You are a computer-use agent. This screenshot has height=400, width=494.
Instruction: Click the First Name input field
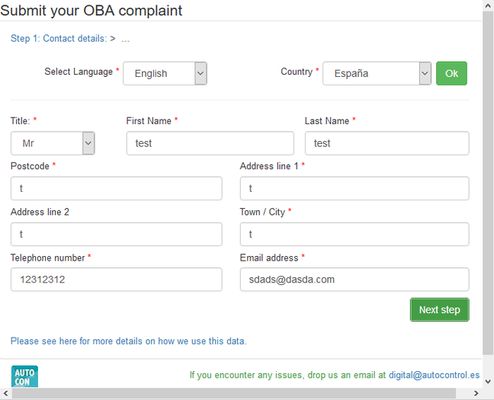(x=210, y=143)
